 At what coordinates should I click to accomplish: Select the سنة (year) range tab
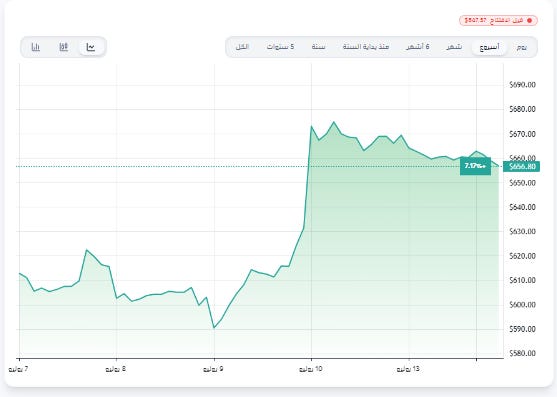pyautogui.click(x=319, y=47)
